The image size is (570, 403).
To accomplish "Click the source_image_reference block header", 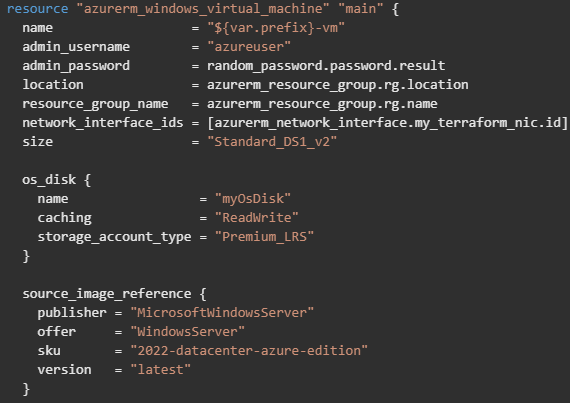I will [x=114, y=294].
